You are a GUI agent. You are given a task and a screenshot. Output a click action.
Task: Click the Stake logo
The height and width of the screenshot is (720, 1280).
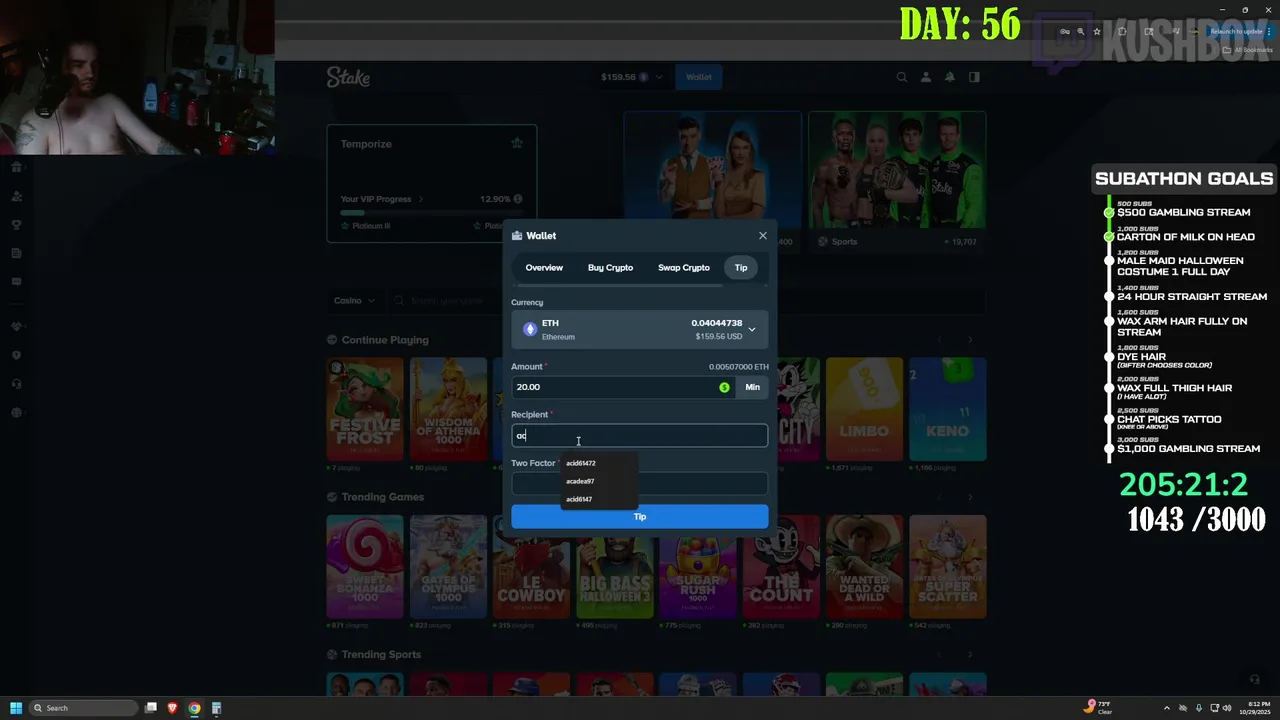348,77
